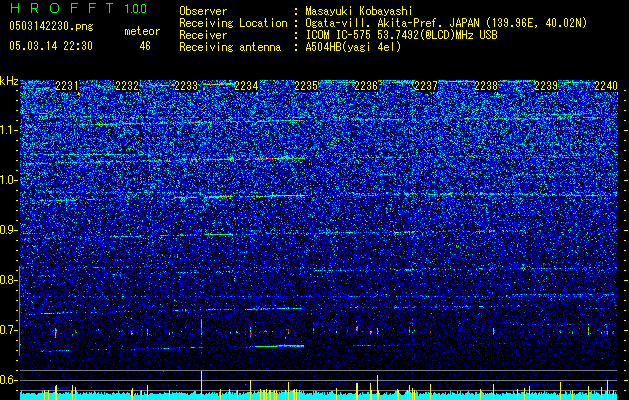Click the Observer label
This screenshot has width=629, height=400.
click(x=203, y=11)
